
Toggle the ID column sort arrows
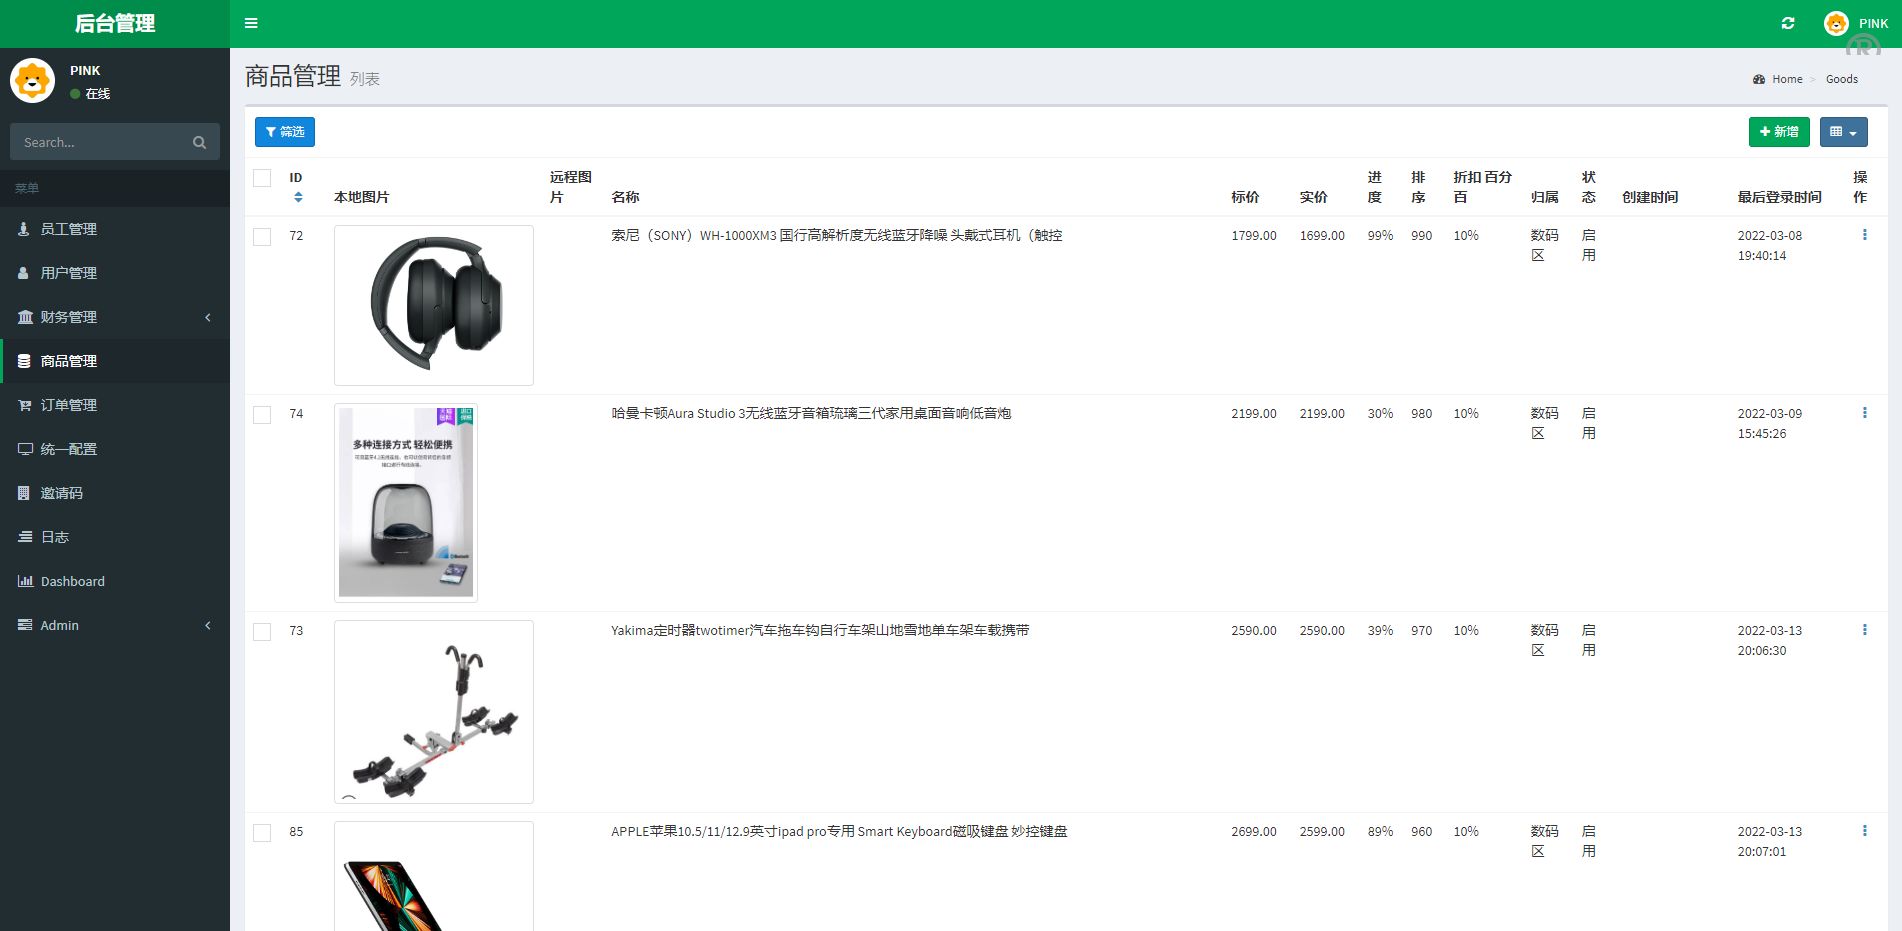297,197
